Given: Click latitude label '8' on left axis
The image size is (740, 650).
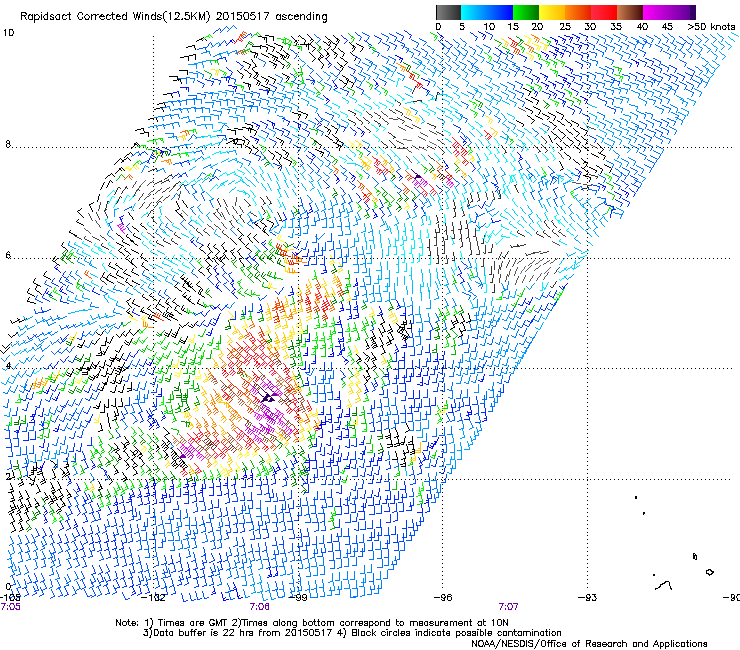Looking at the screenshot, I should click(x=8, y=144).
